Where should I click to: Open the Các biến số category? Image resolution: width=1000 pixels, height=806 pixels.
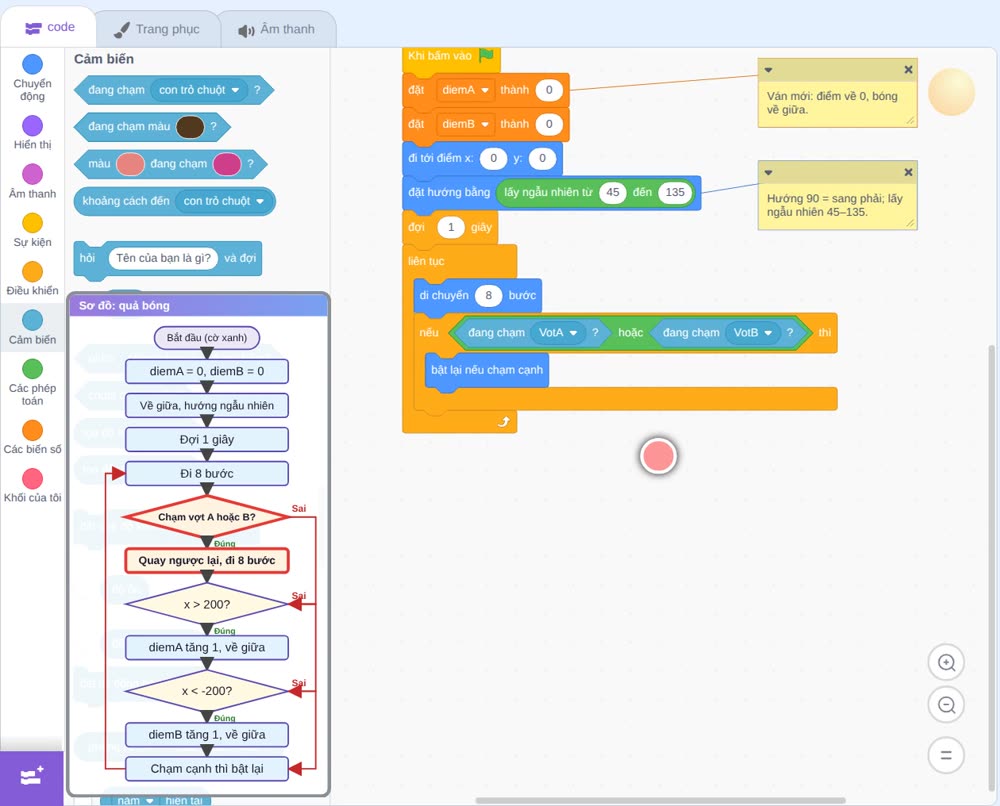tap(32, 437)
